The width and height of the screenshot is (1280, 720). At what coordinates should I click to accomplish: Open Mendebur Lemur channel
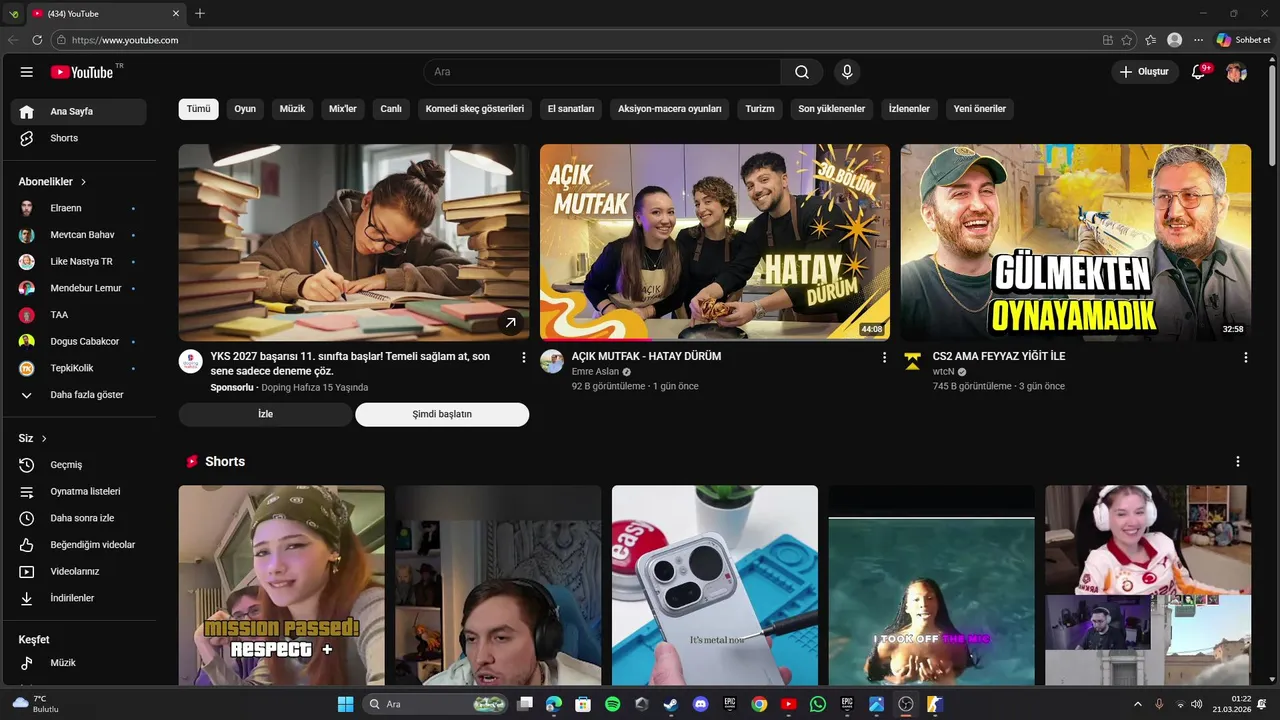pos(79,288)
